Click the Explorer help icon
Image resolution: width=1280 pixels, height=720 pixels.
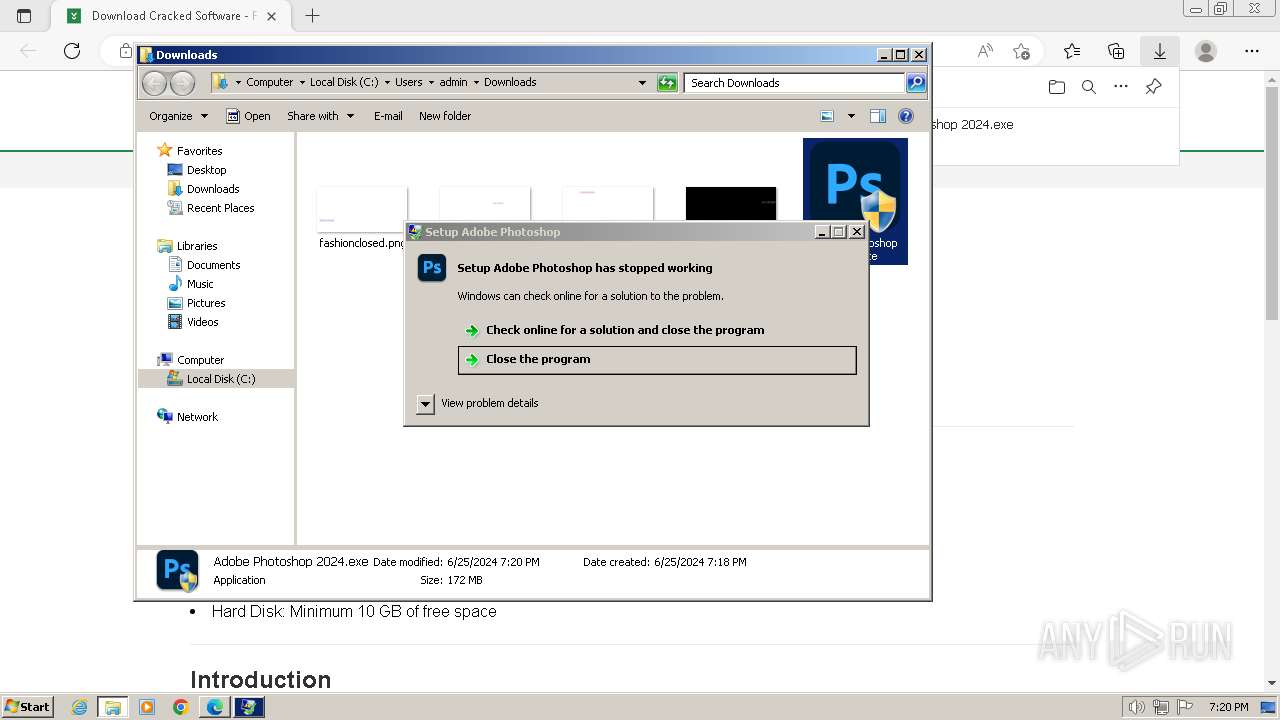[906, 116]
